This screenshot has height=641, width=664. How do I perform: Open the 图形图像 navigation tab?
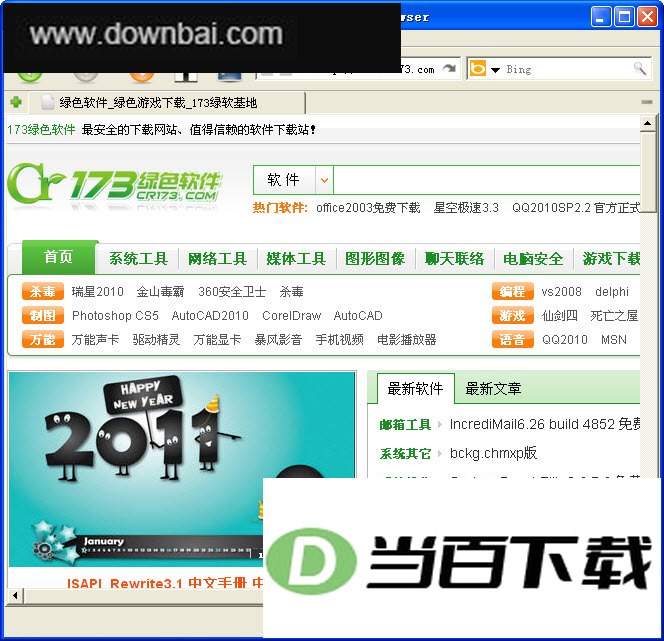tap(375, 259)
